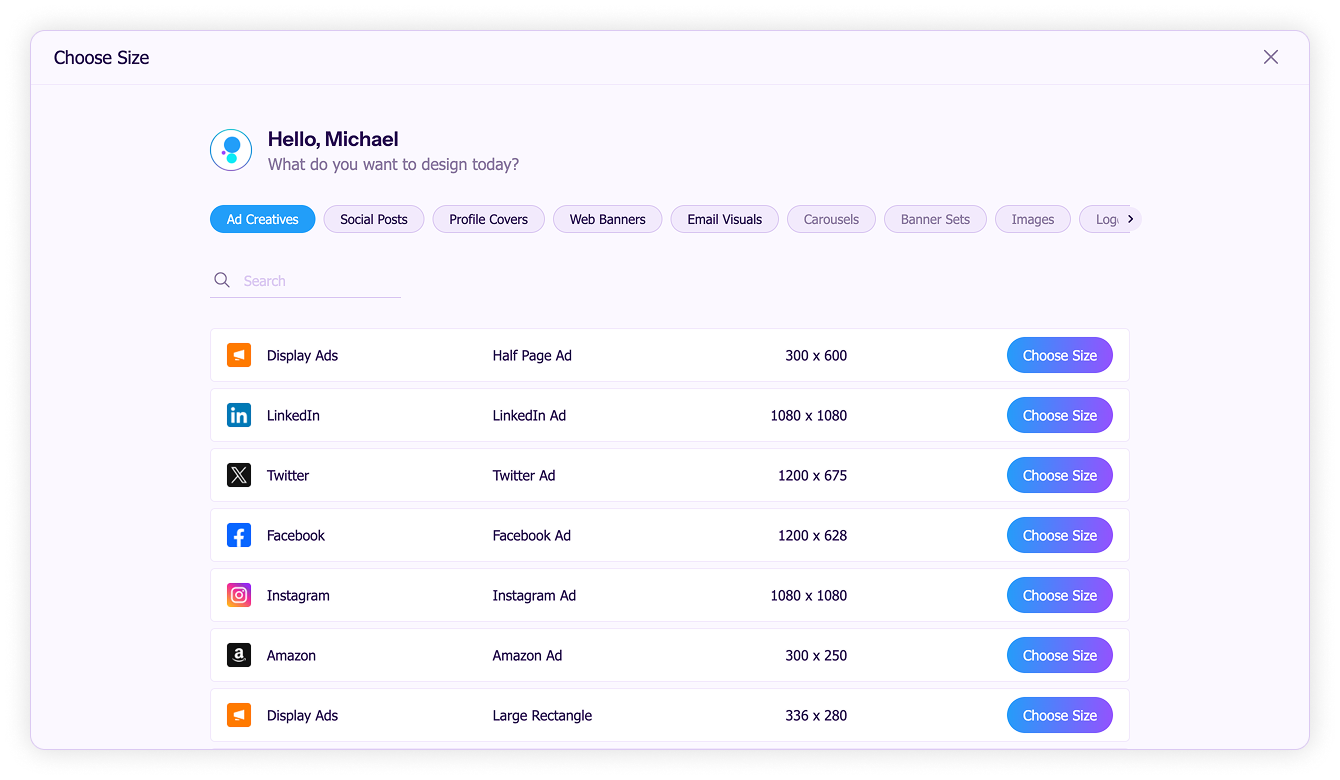The width and height of the screenshot is (1340, 780).
Task: Show more categories with the right chevron
Action: click(1130, 219)
